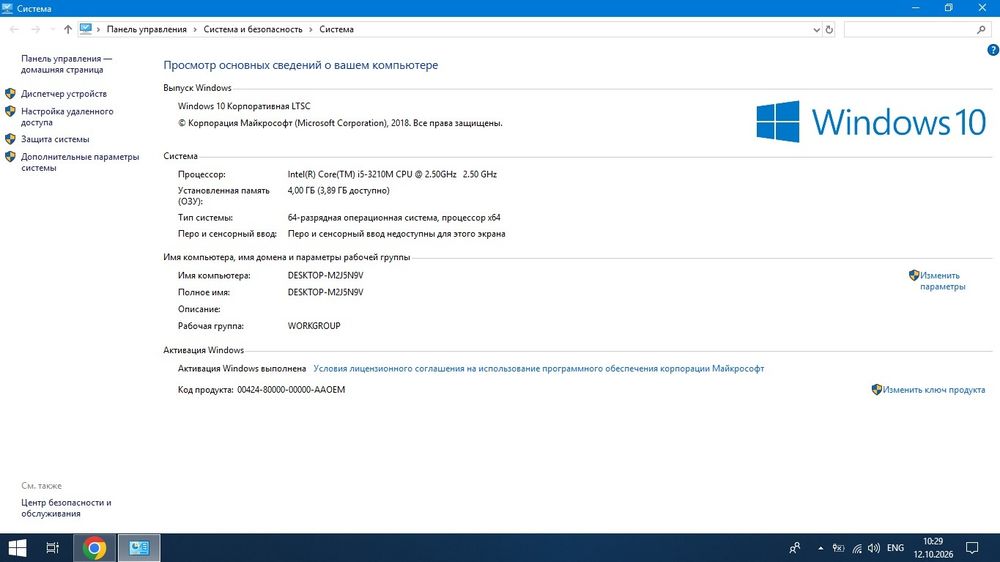
Task: Open Настройка удаленного доступа link
Action: (x=67, y=117)
